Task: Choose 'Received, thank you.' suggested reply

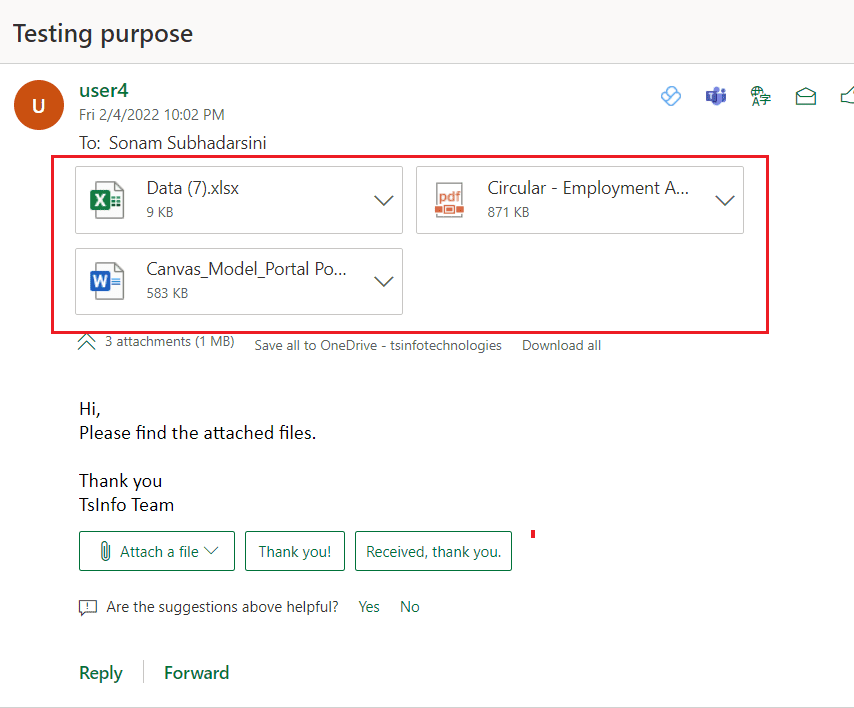Action: click(434, 551)
